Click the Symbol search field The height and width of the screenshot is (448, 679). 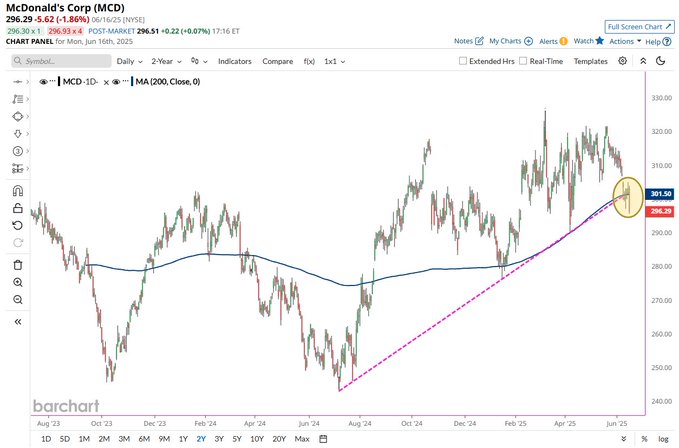coord(61,61)
